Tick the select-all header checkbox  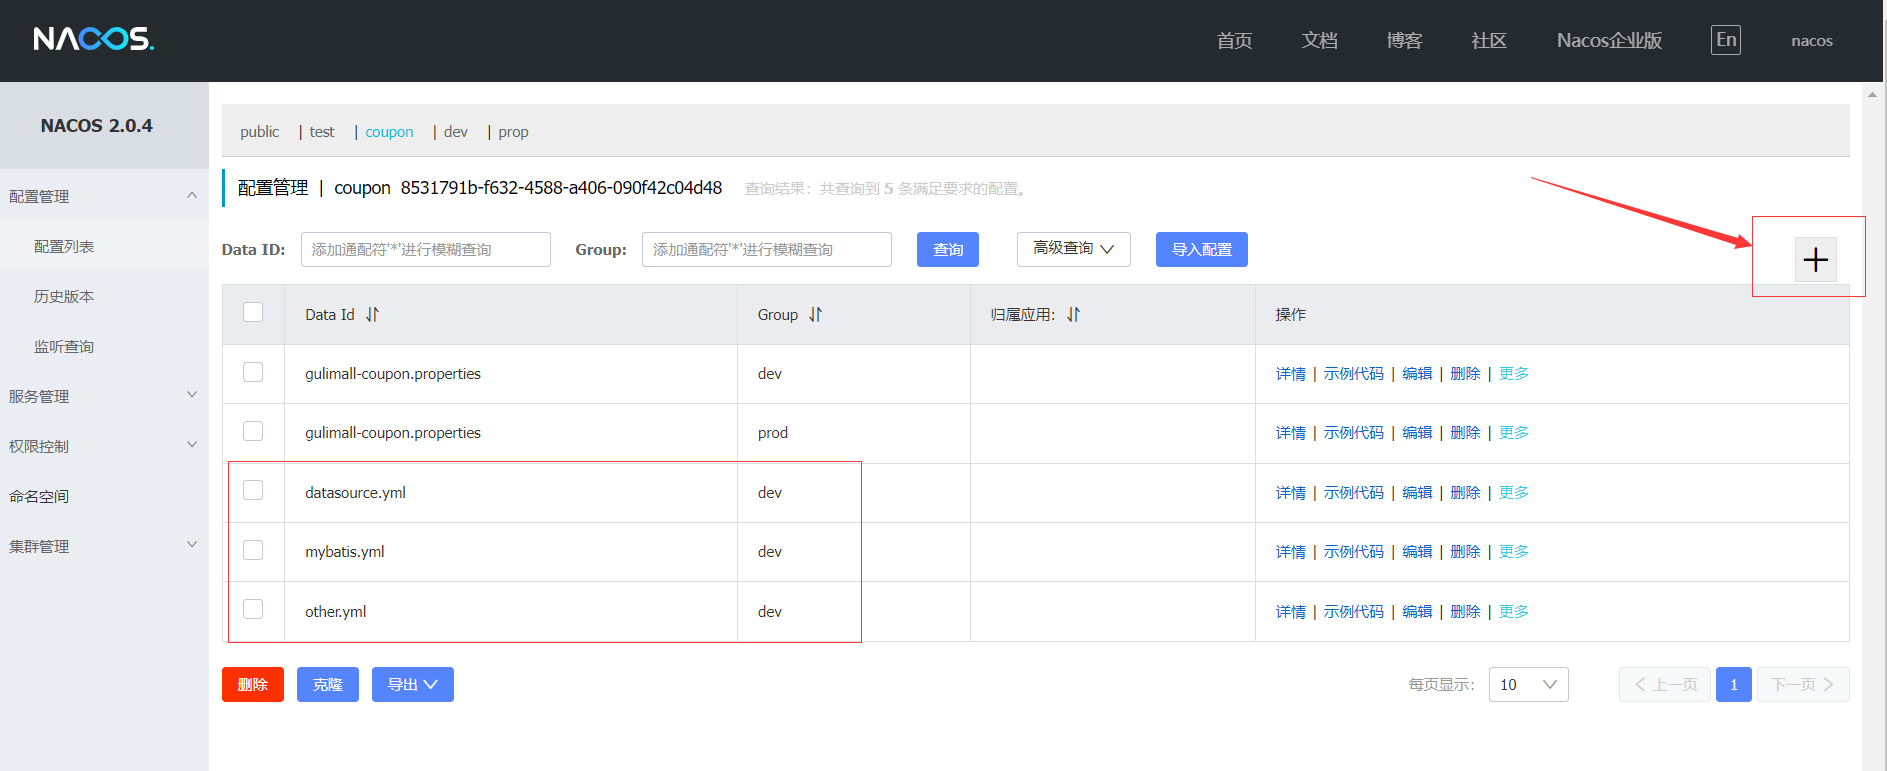[253, 312]
